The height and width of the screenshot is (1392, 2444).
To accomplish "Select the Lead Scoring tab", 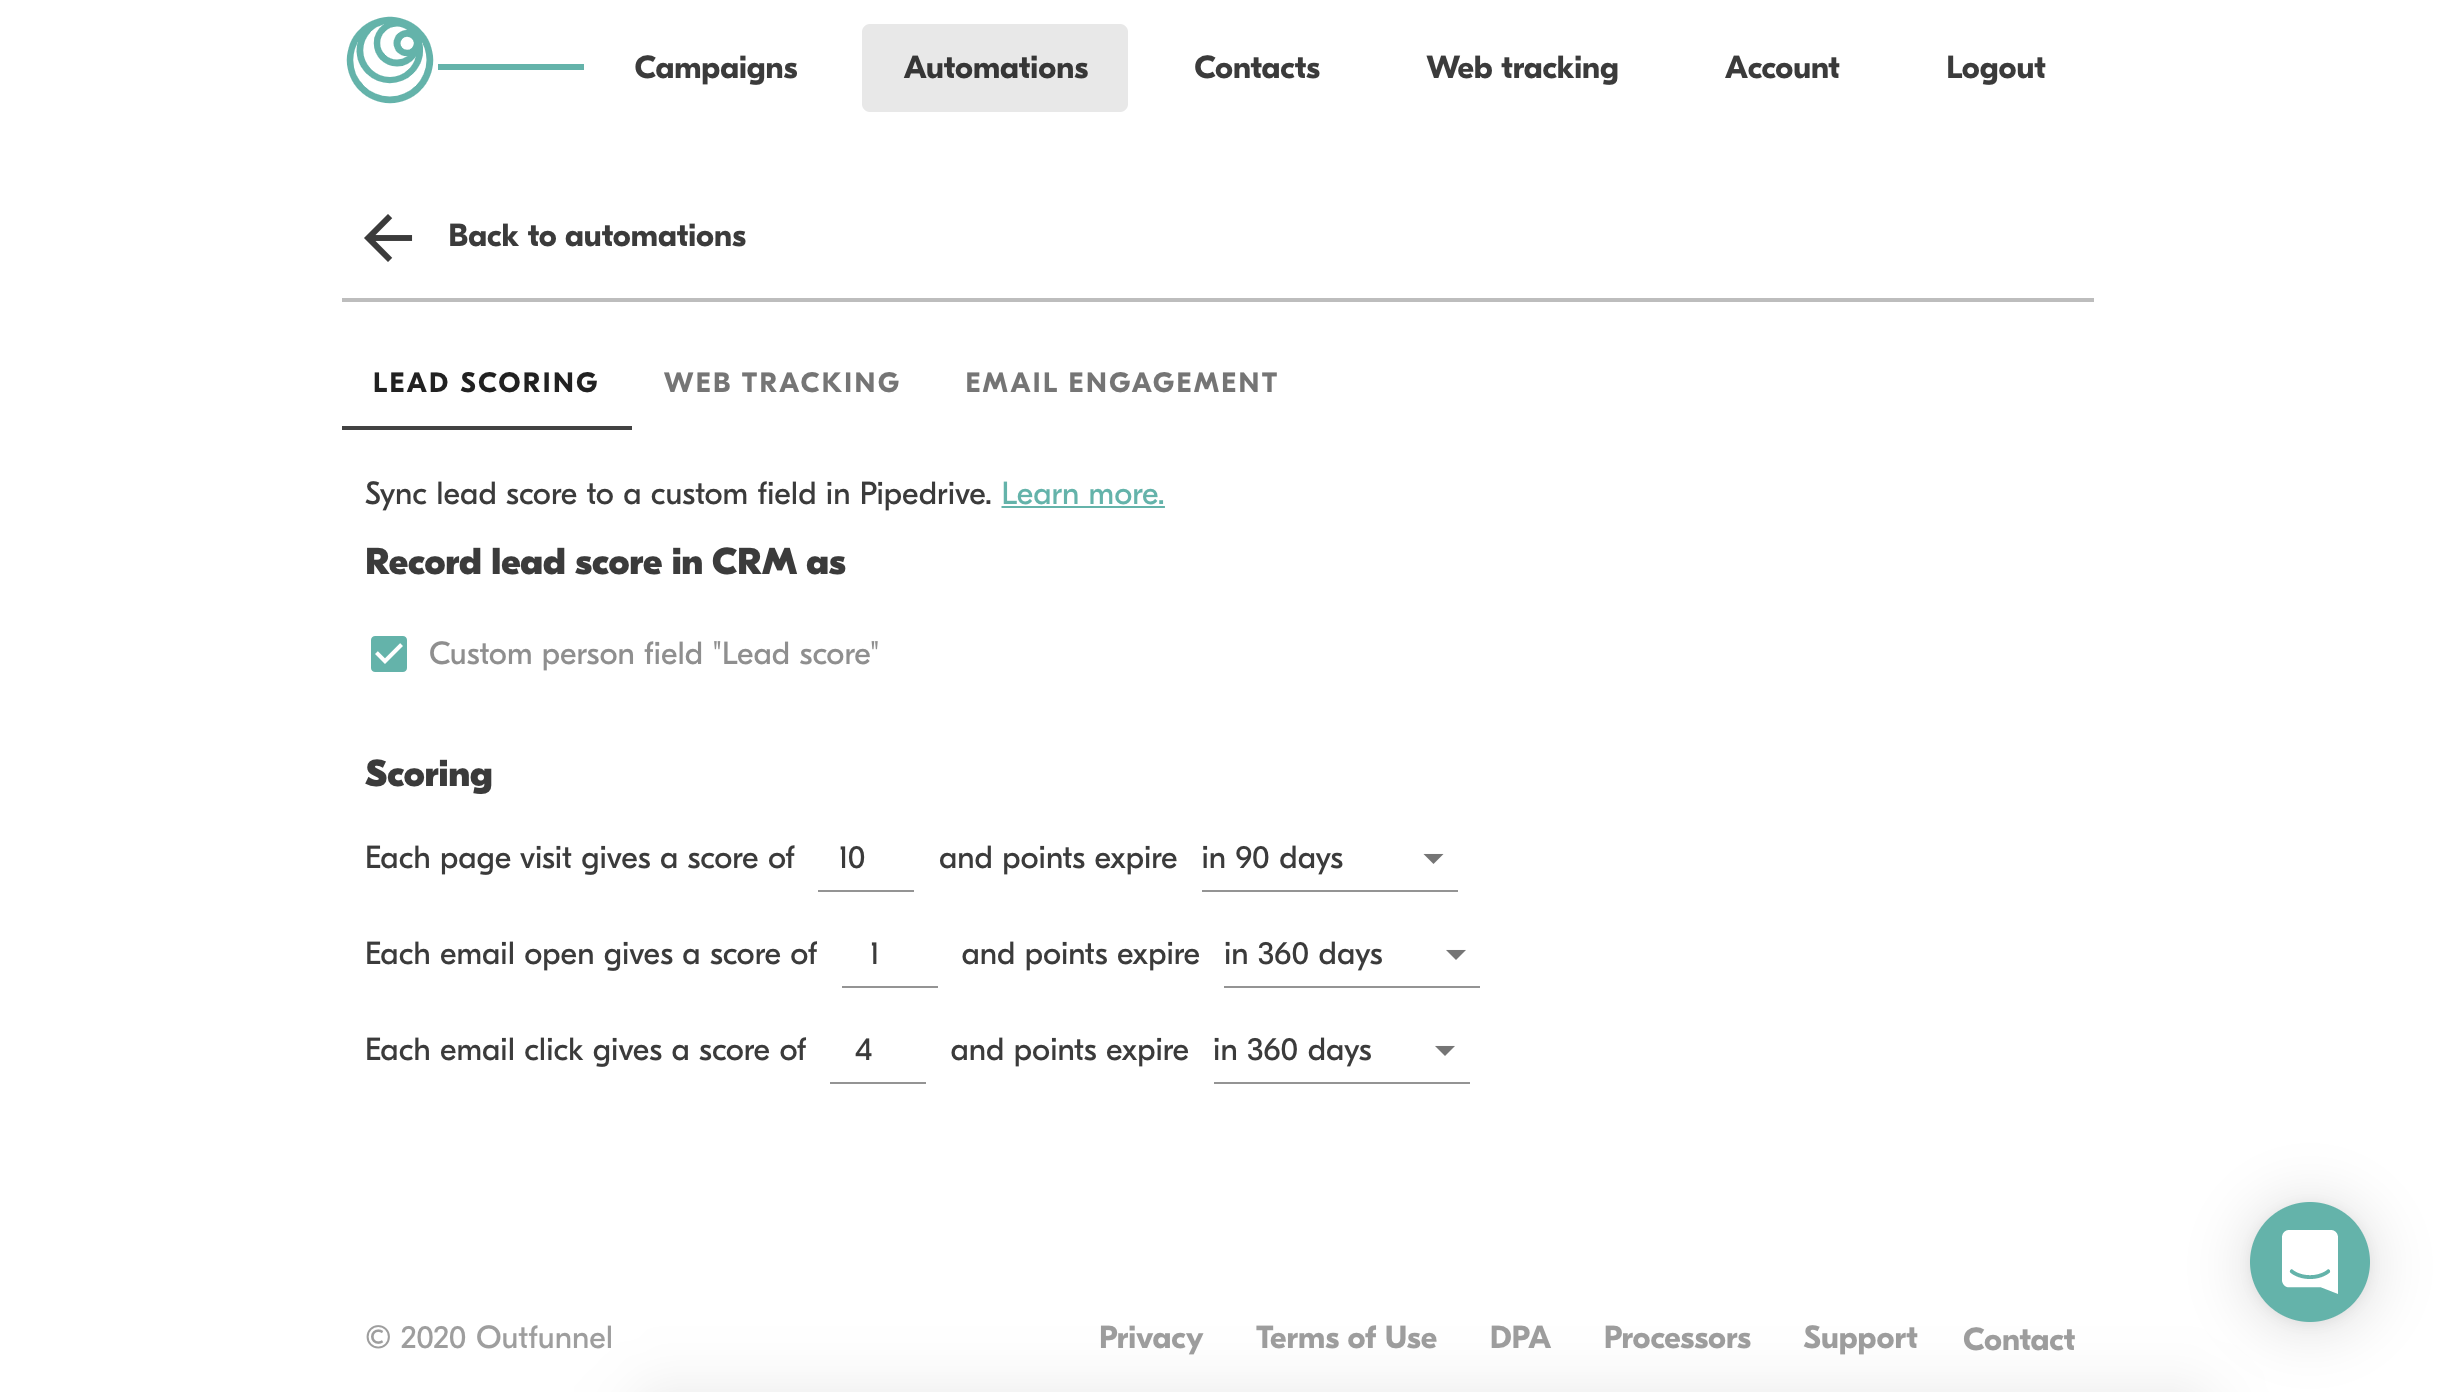I will tap(486, 383).
